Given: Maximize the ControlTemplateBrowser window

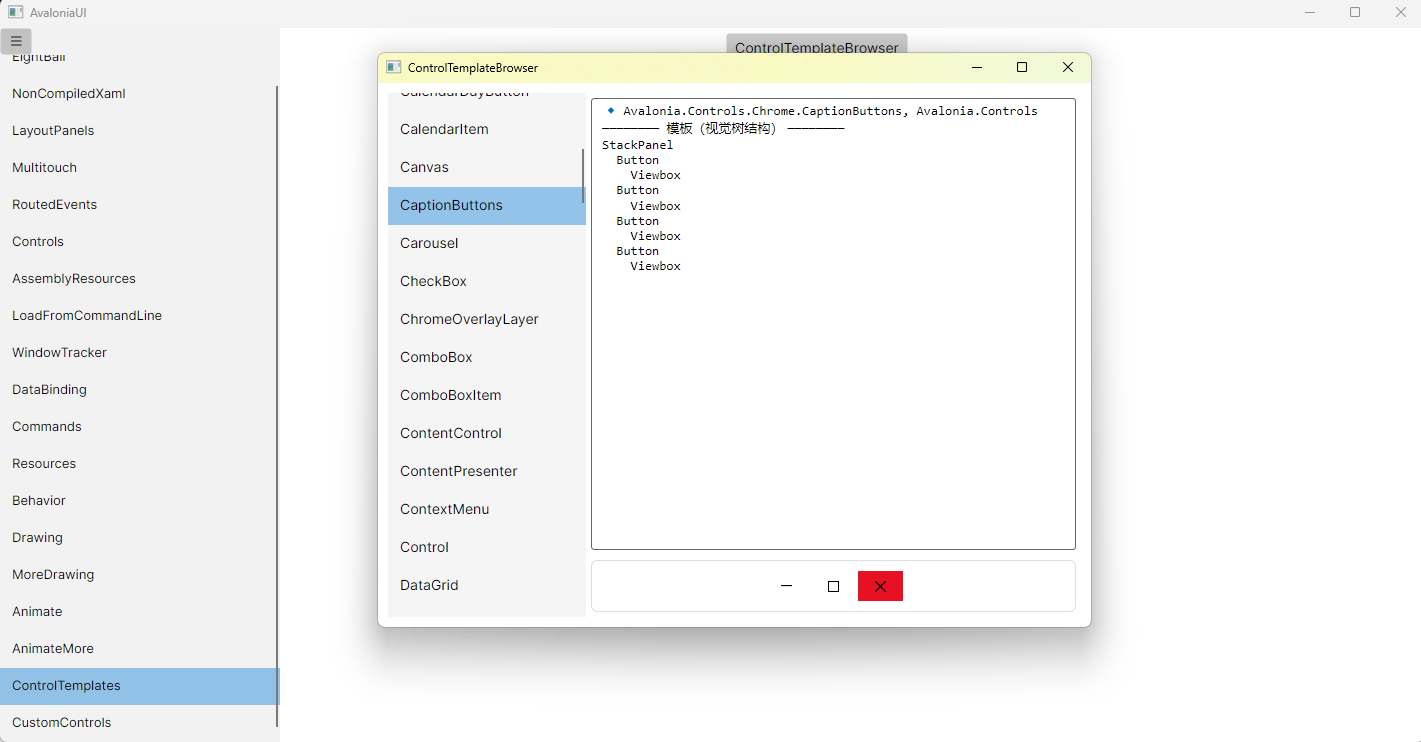Looking at the screenshot, I should [x=1022, y=67].
